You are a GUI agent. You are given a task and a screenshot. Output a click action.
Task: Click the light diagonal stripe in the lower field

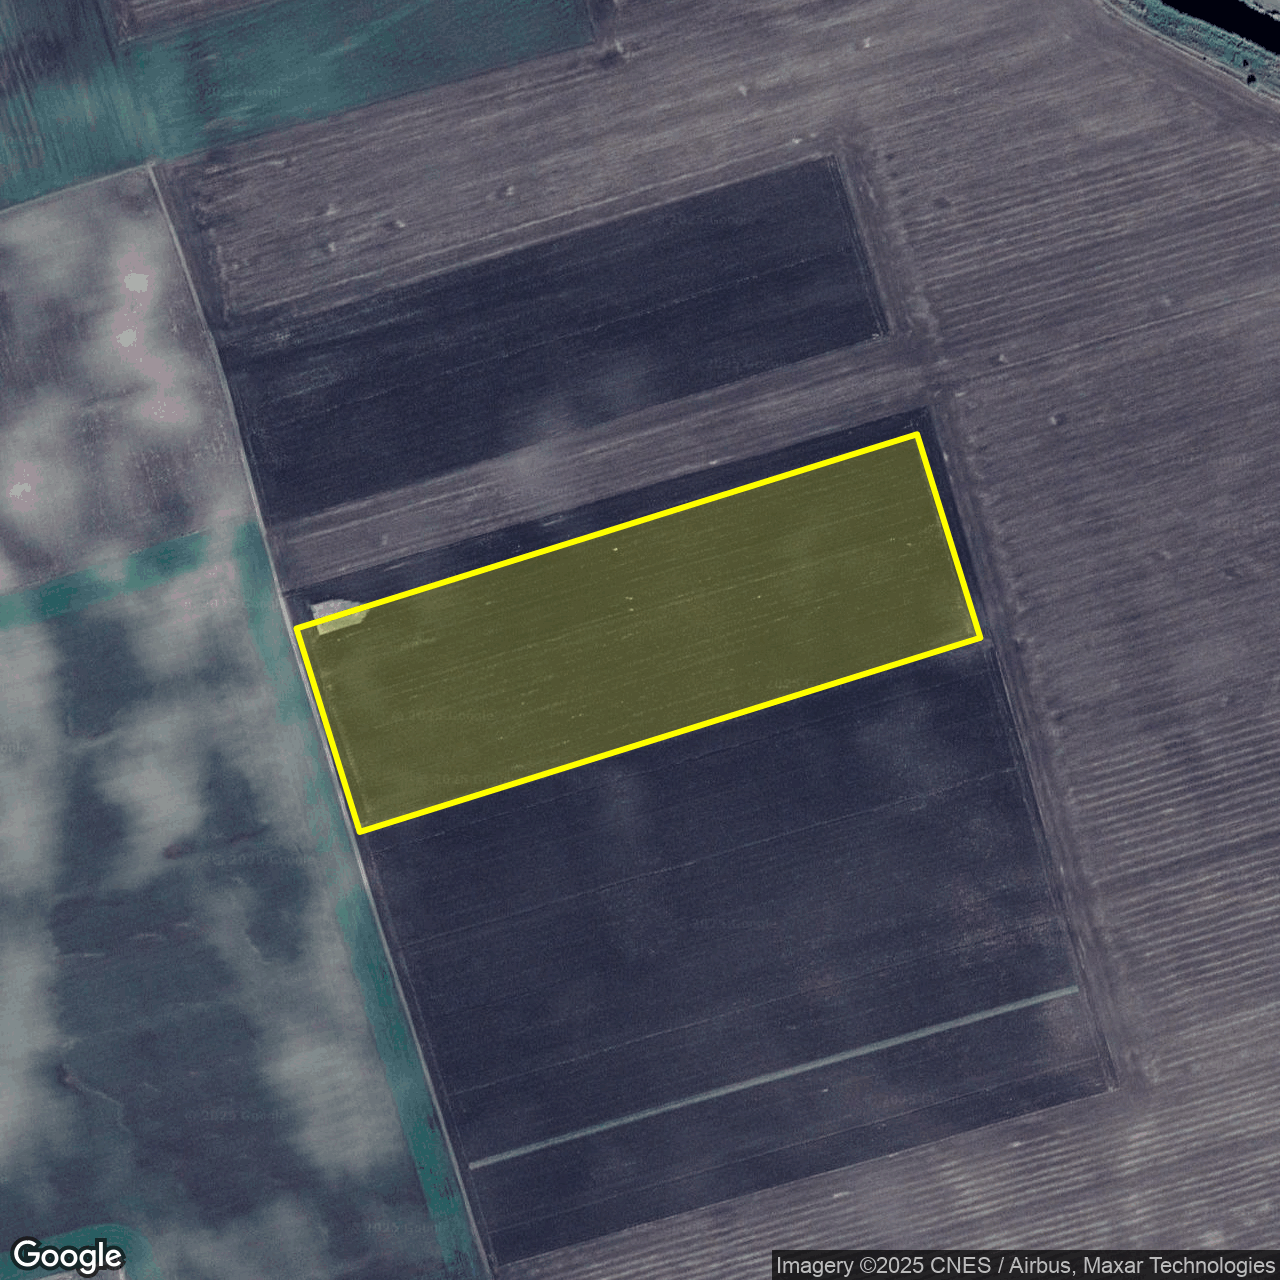(772, 1077)
